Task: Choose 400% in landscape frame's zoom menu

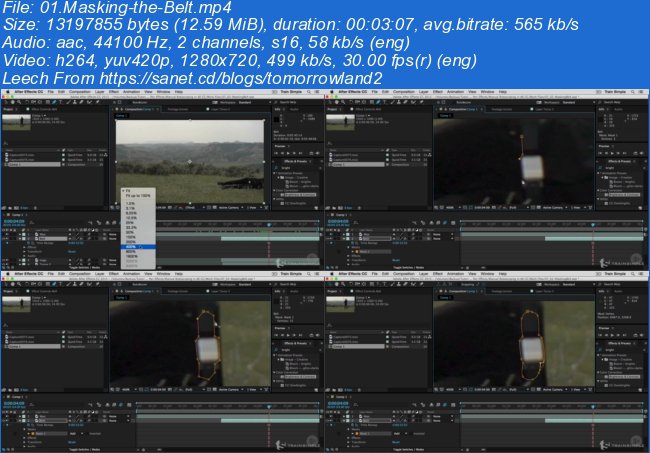Action: [138, 247]
